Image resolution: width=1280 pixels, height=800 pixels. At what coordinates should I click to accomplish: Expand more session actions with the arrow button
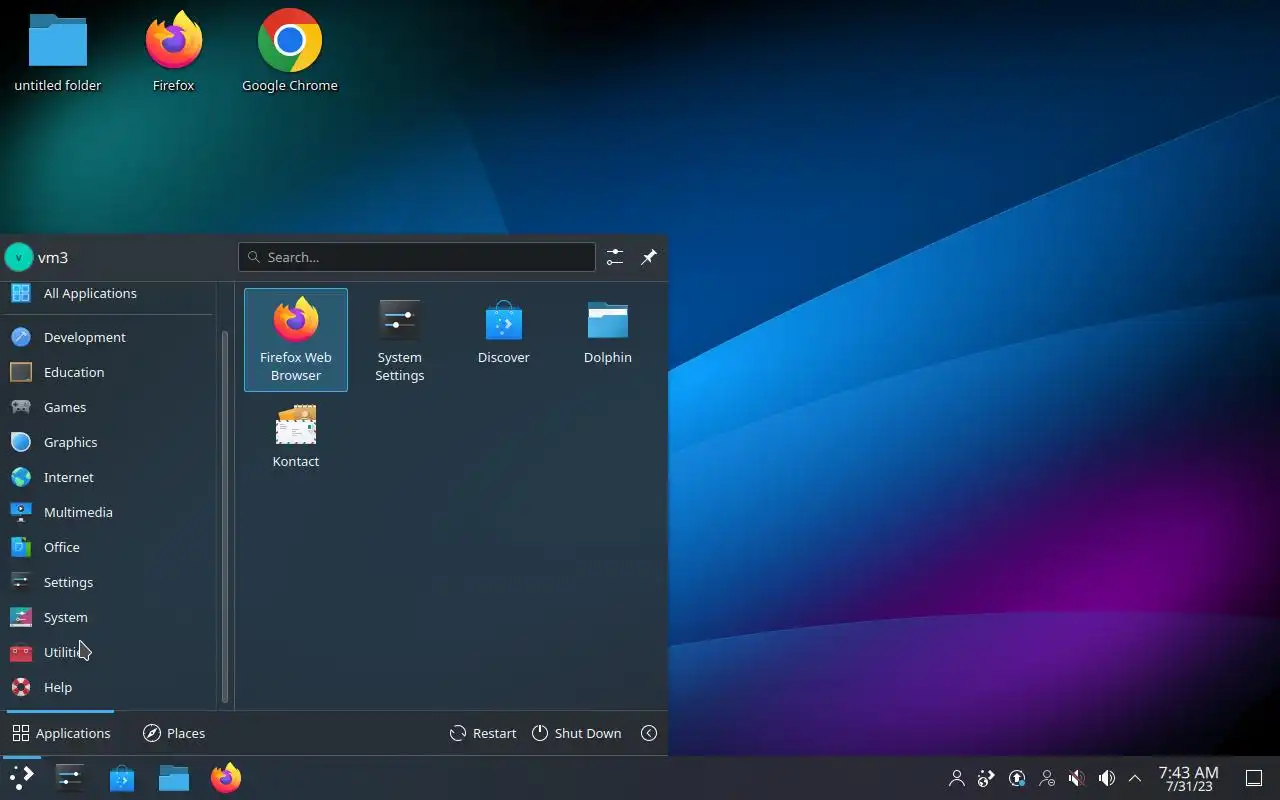point(649,733)
